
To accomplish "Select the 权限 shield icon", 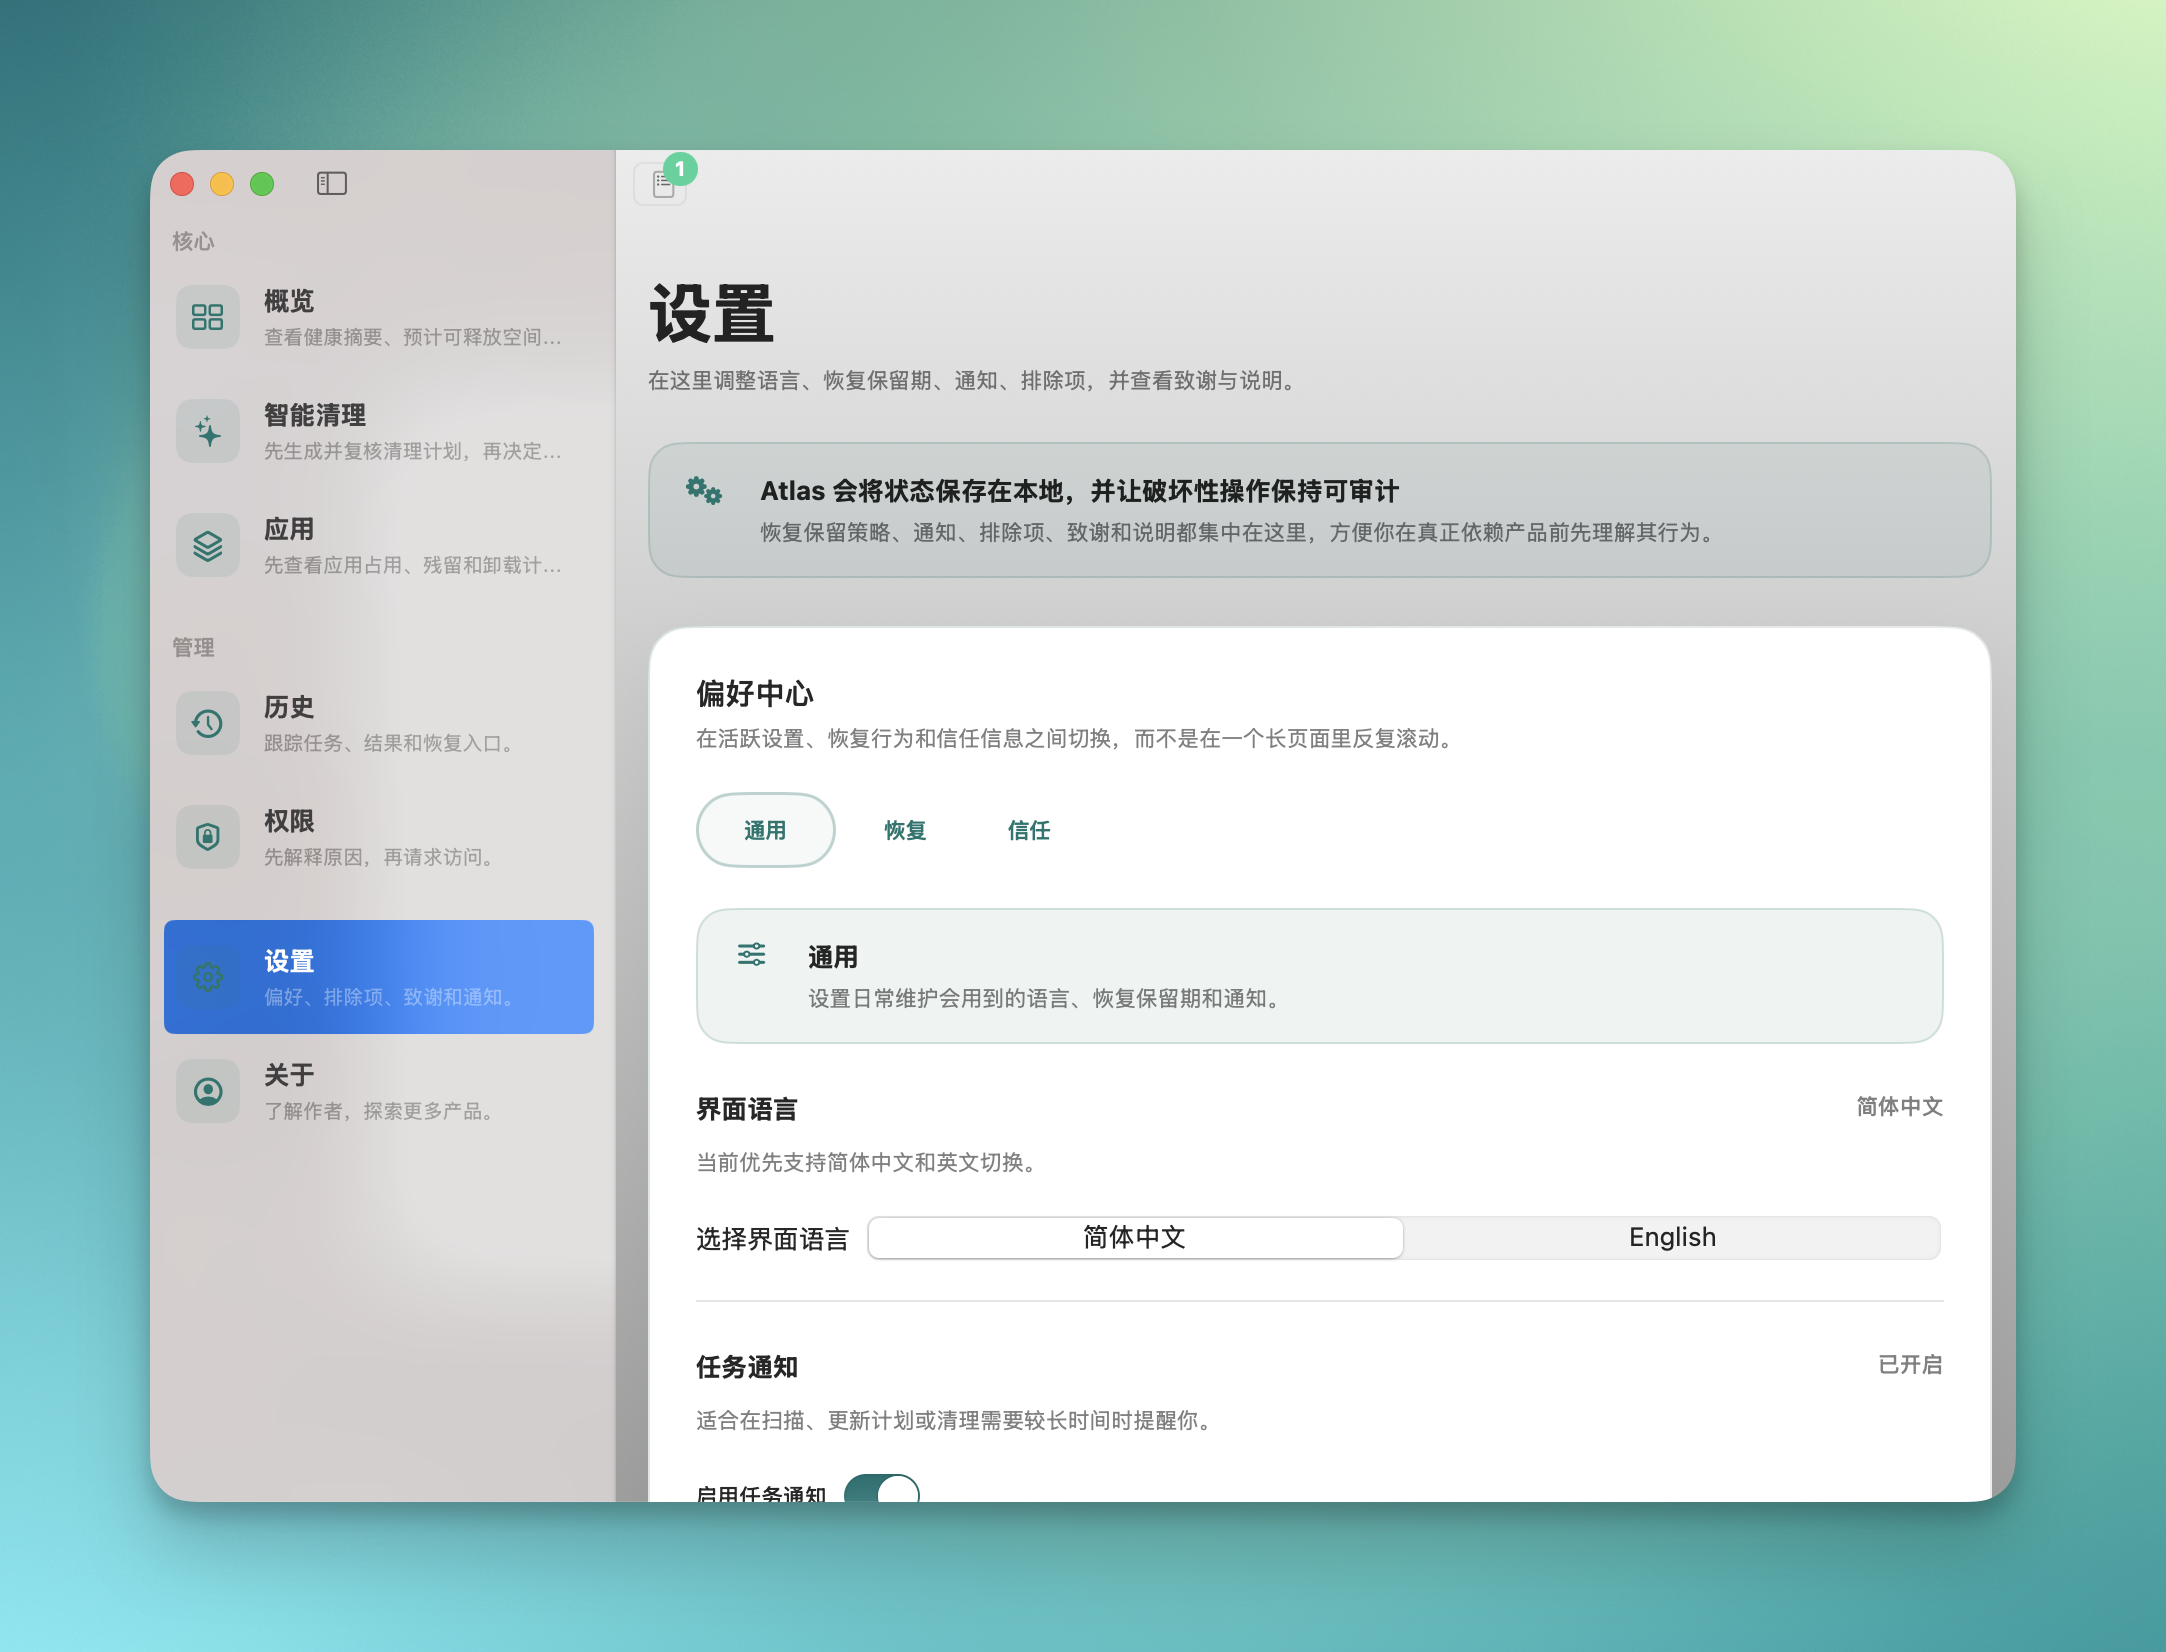I will pyautogui.click(x=207, y=836).
